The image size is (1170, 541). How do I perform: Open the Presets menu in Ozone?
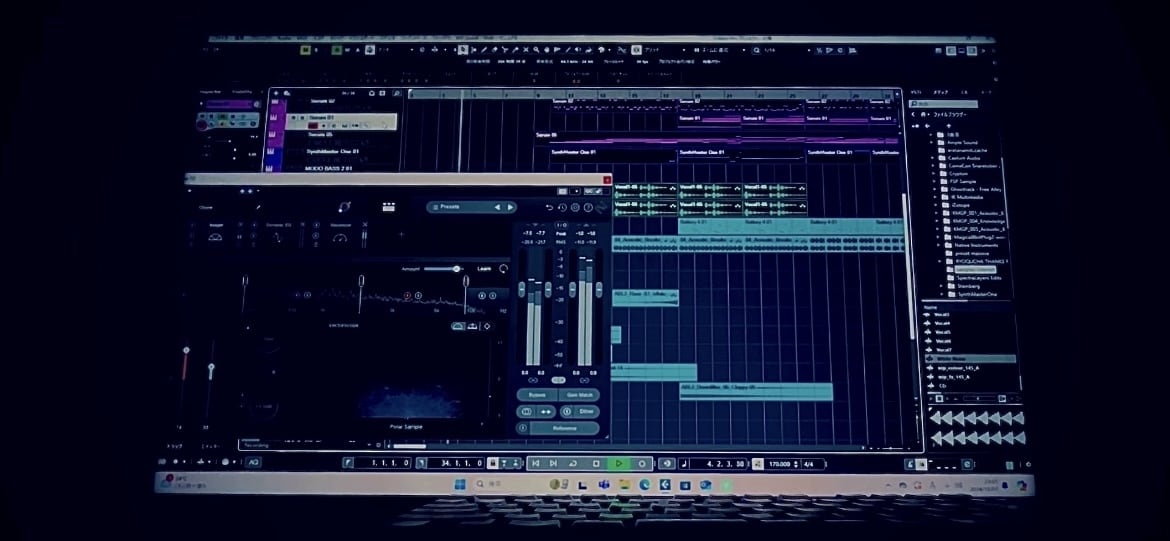451,207
